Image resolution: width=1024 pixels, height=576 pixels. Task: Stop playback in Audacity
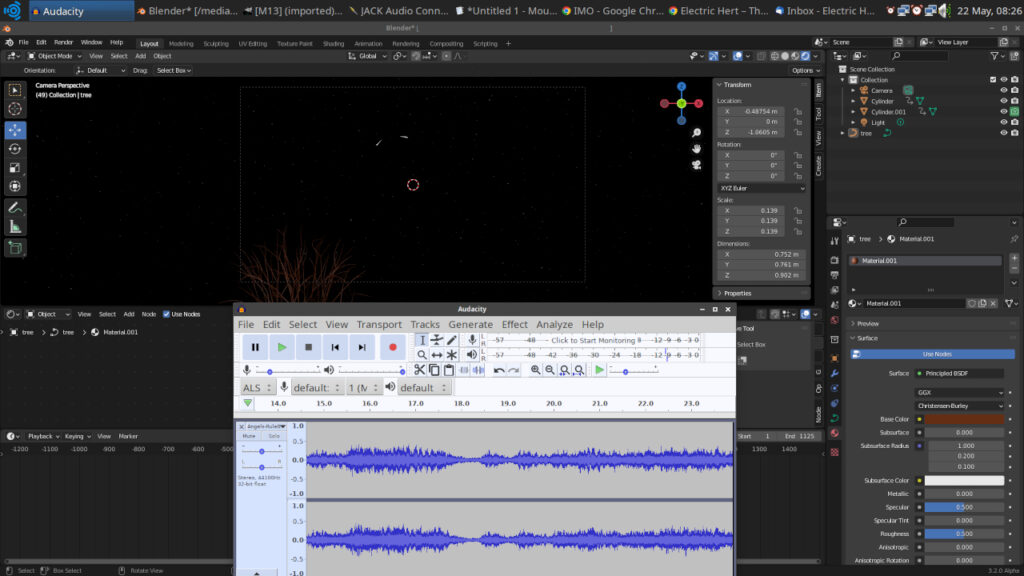308,347
